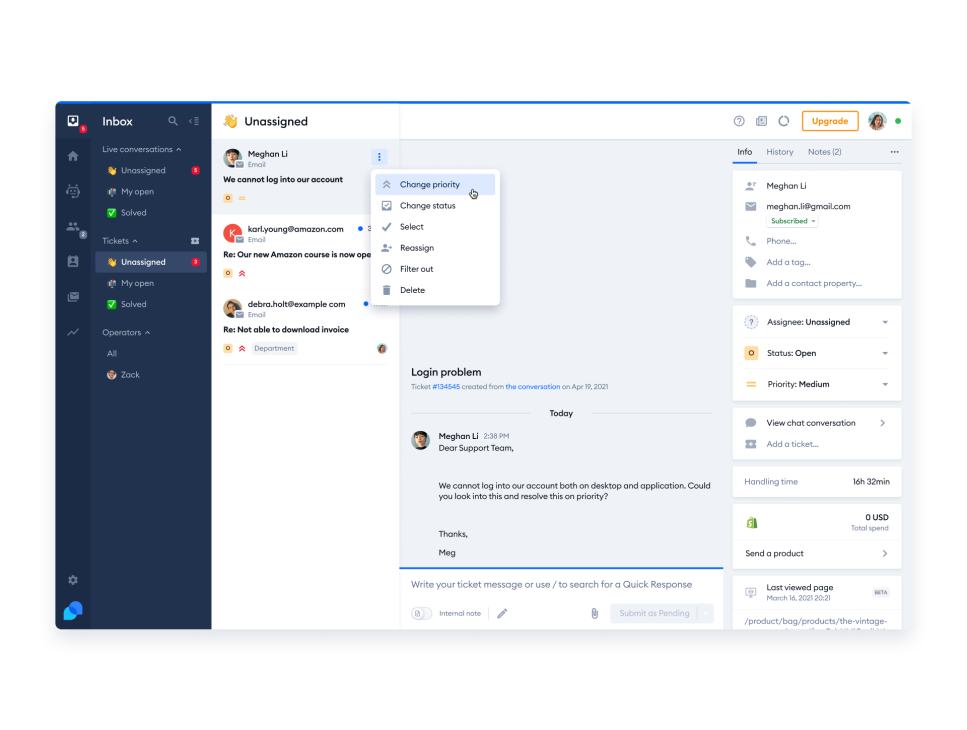Click the ticket message input field
The image size is (967, 730).
[552, 584]
